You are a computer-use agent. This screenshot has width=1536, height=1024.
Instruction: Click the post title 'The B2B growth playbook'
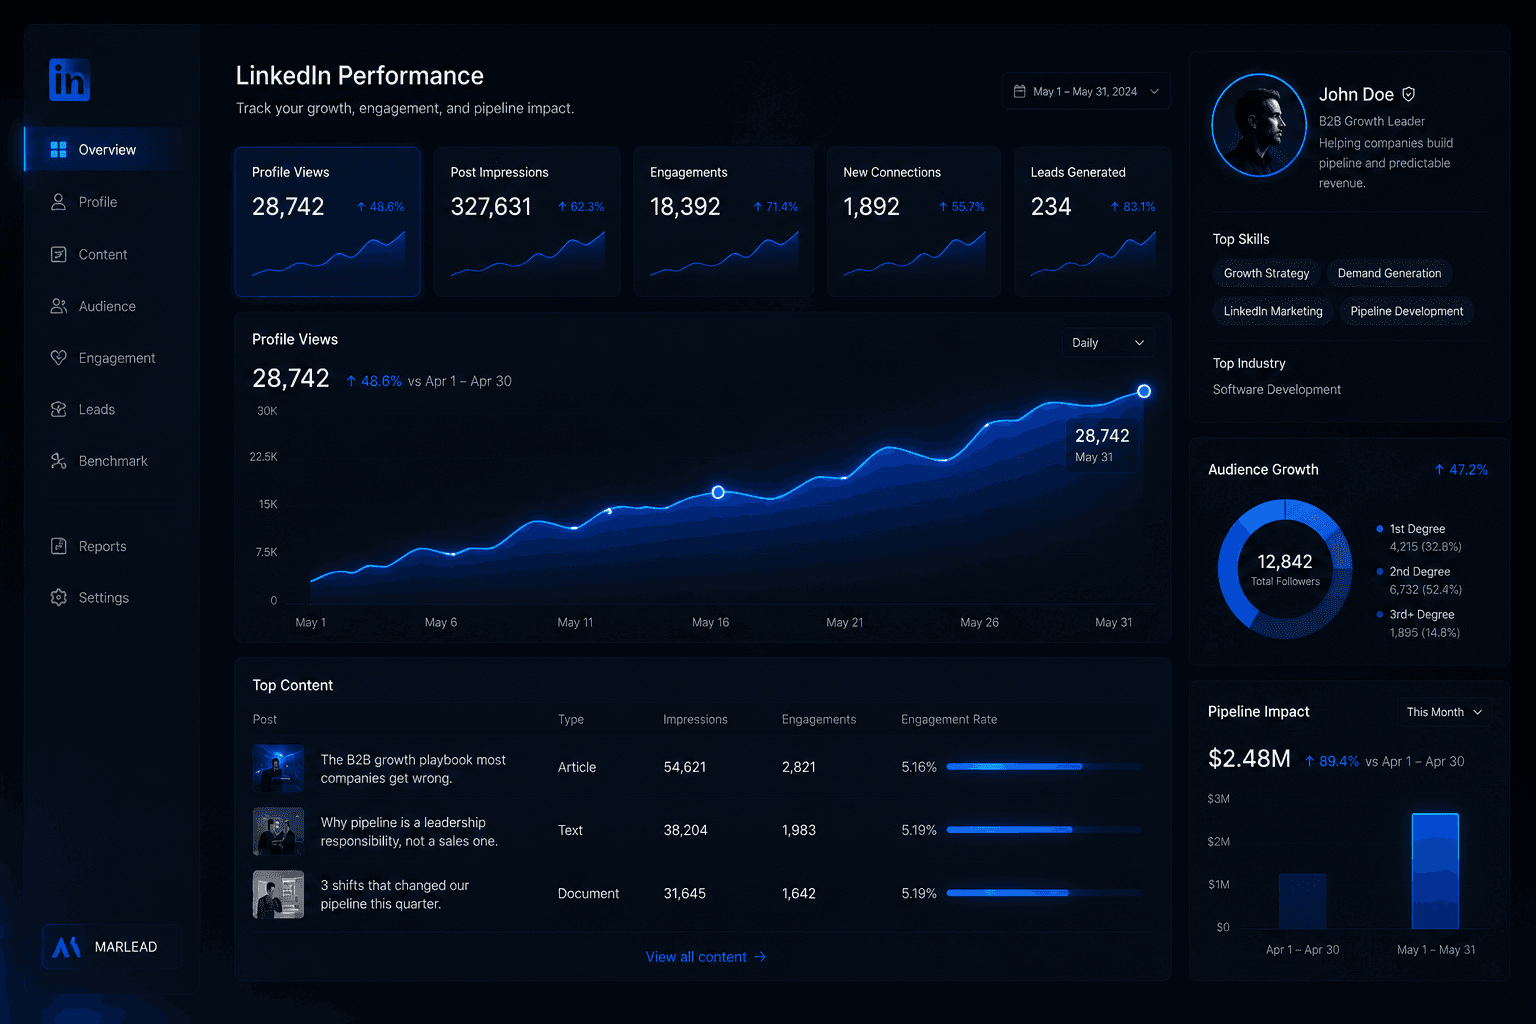413,769
